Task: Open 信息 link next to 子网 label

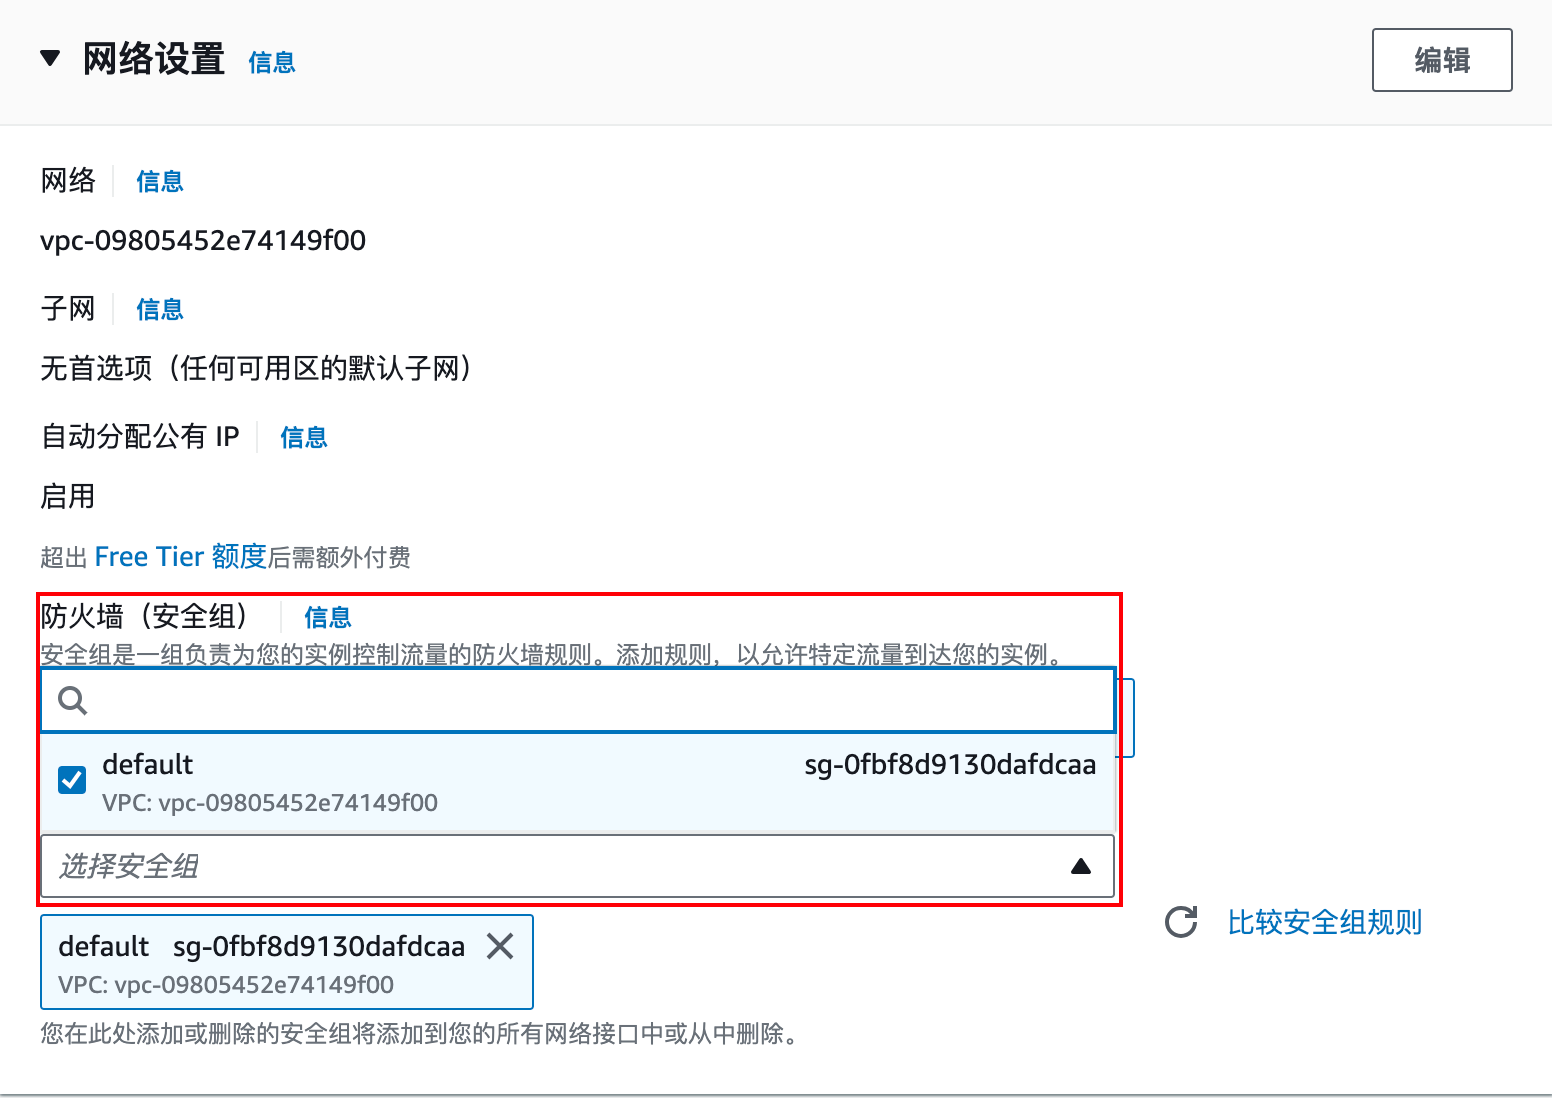Action: (159, 309)
